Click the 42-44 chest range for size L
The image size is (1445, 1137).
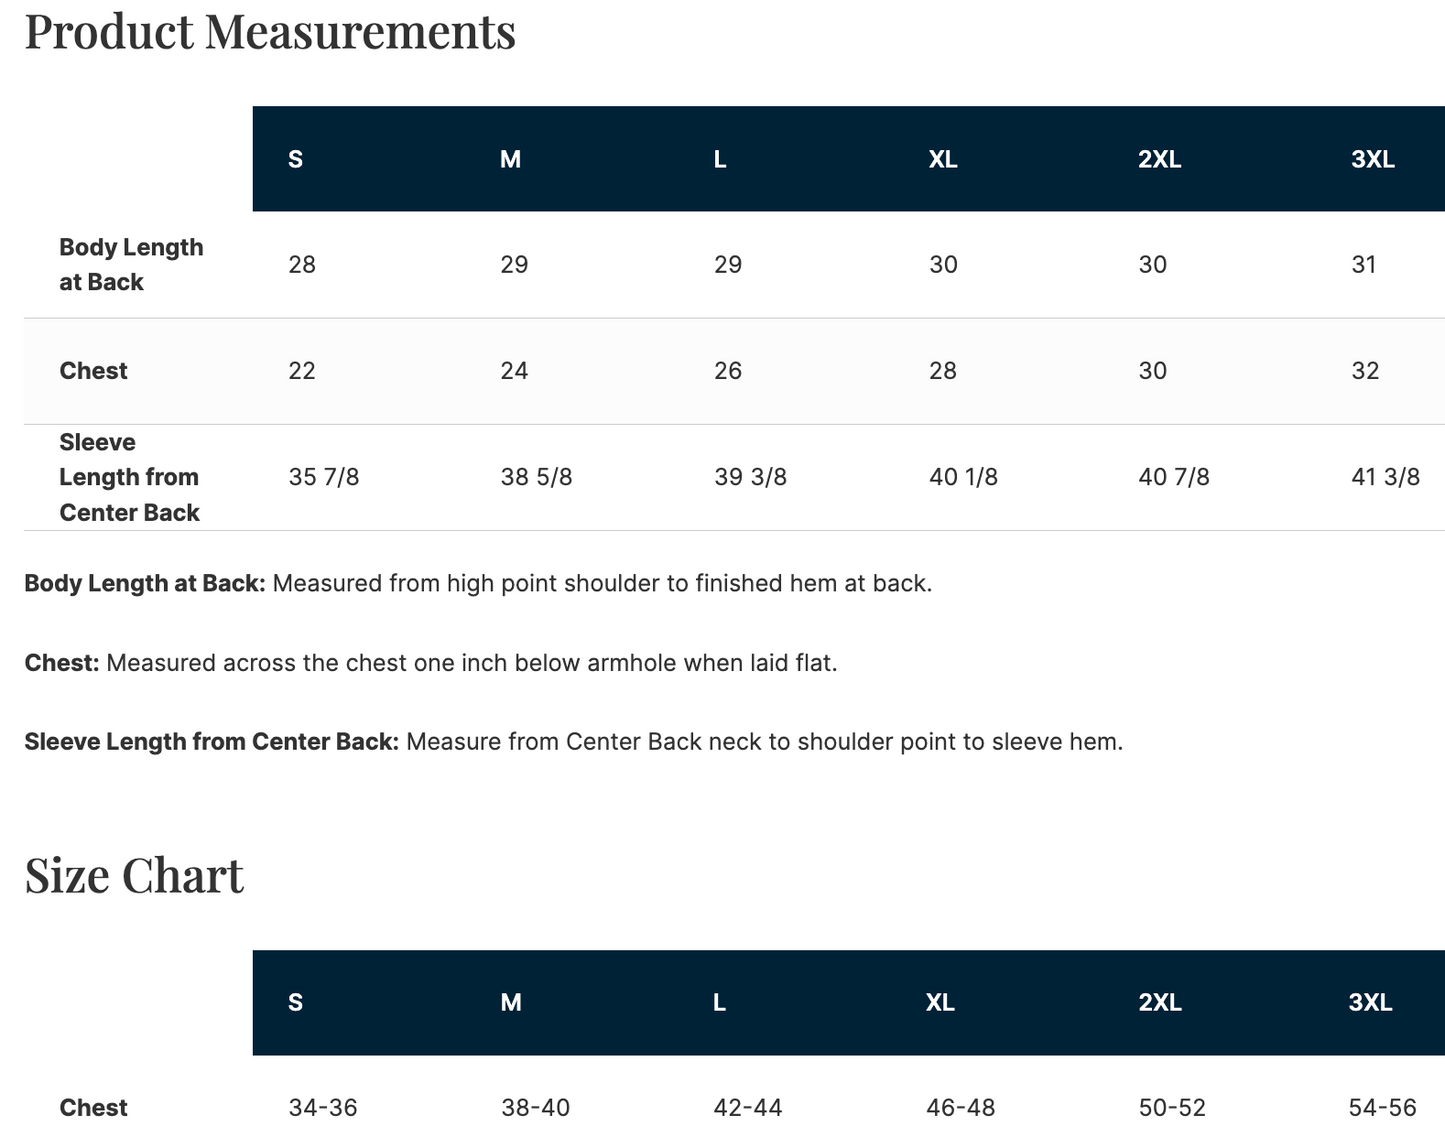coord(748,1108)
